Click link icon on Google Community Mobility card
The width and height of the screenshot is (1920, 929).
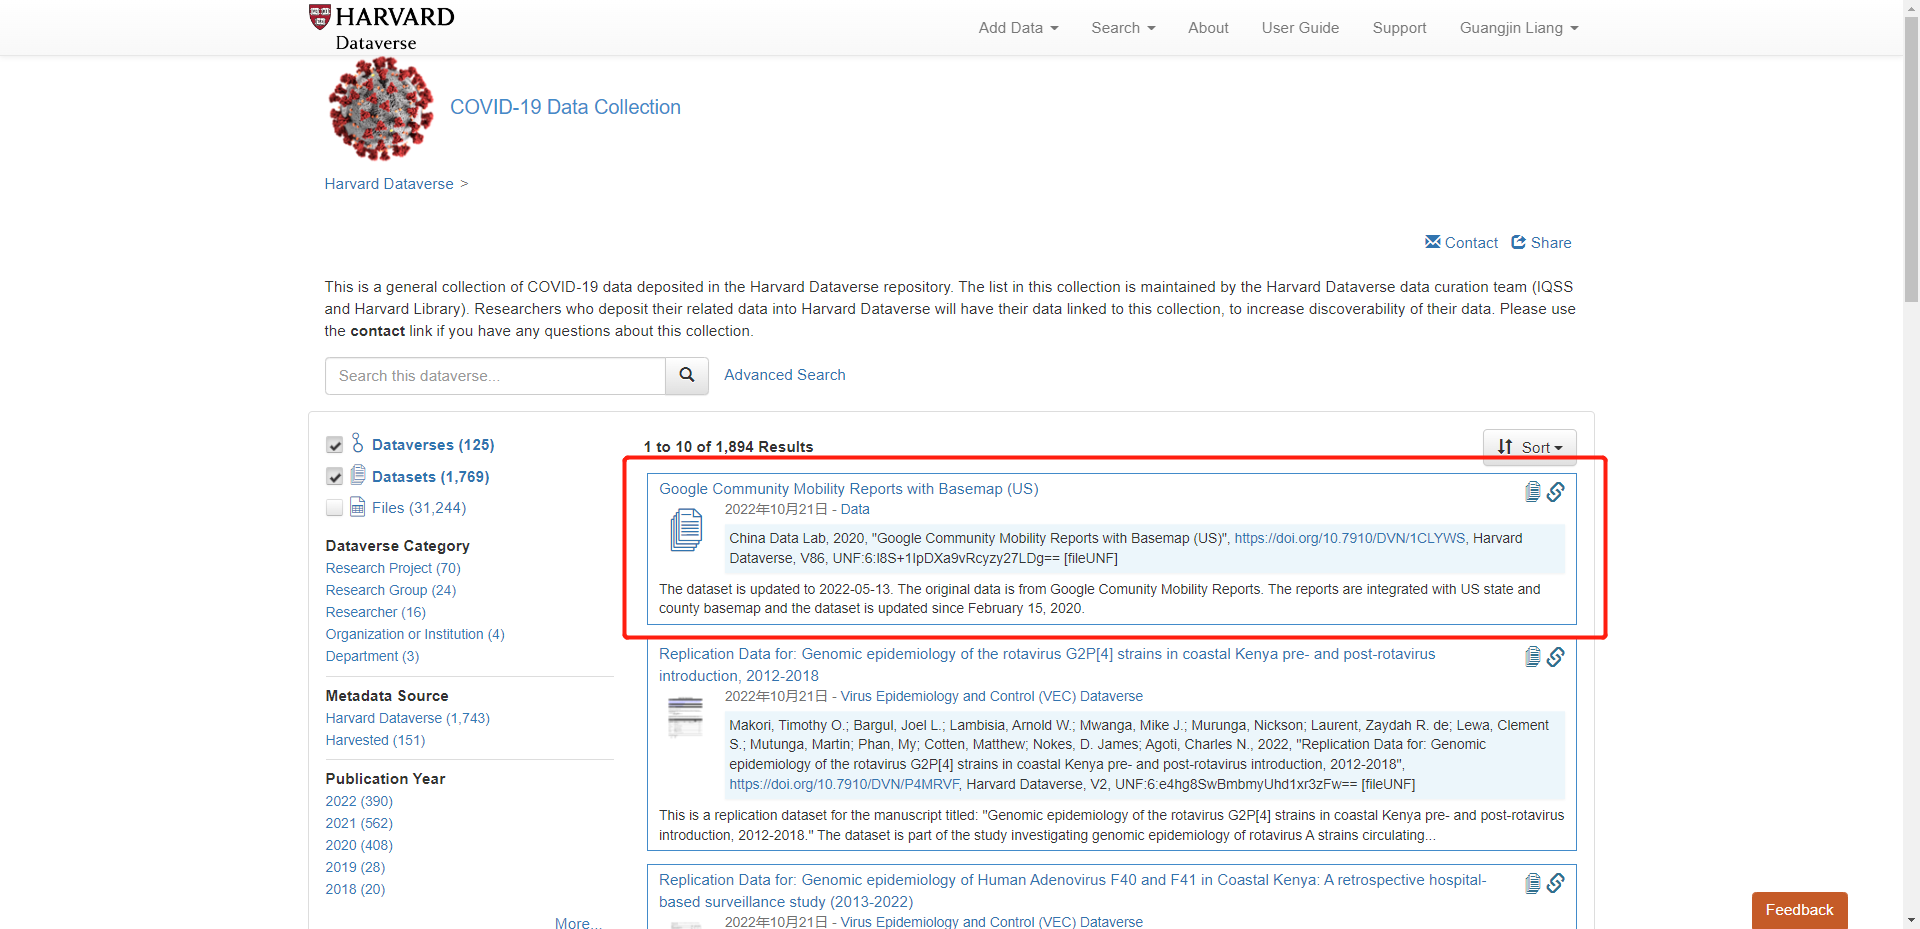[x=1556, y=492]
